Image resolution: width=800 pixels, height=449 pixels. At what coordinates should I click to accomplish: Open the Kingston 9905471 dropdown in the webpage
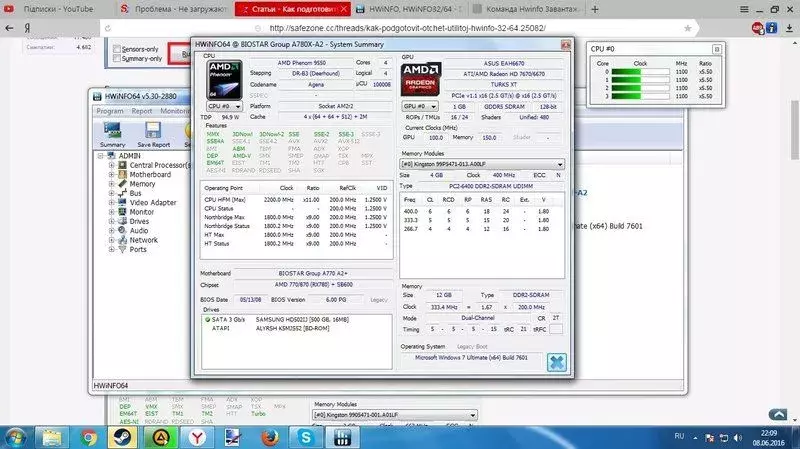pyautogui.click(x=395, y=415)
